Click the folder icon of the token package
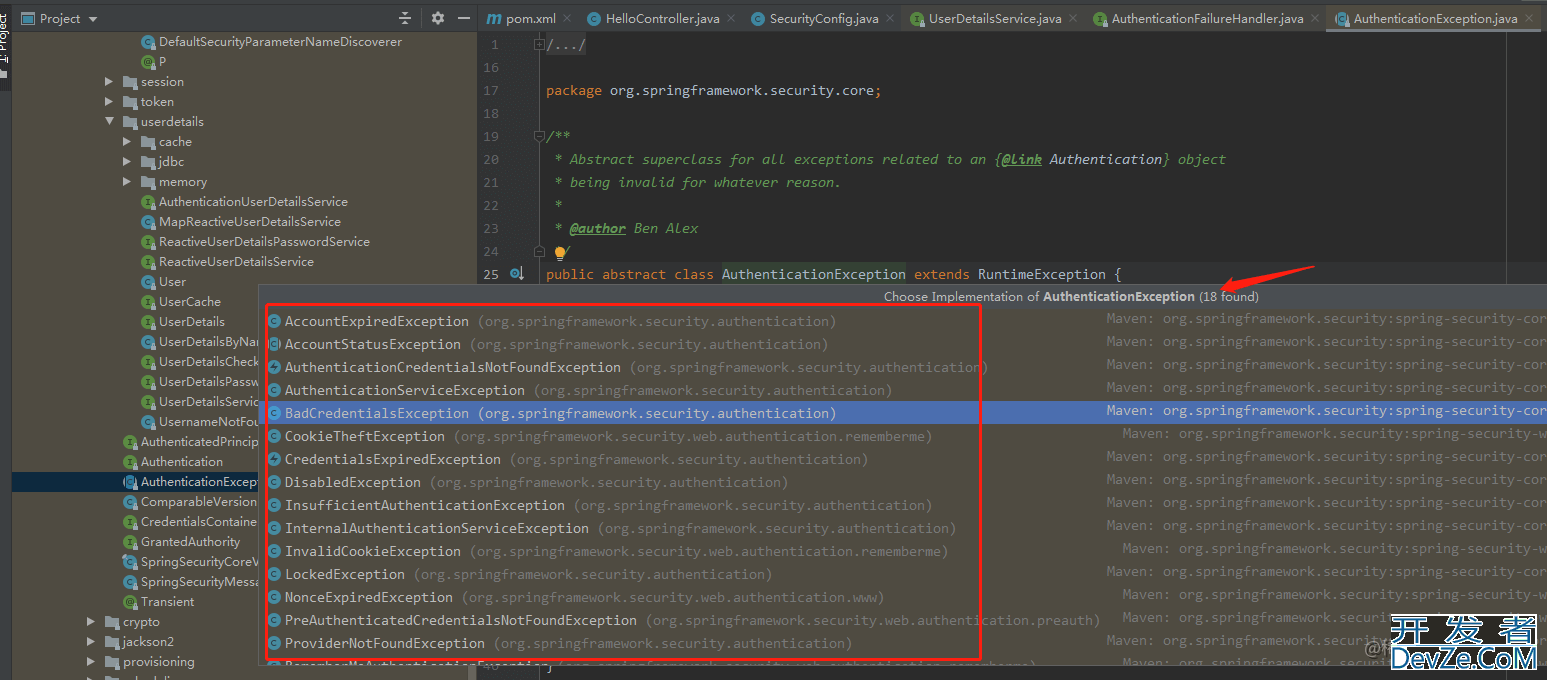 (x=130, y=102)
